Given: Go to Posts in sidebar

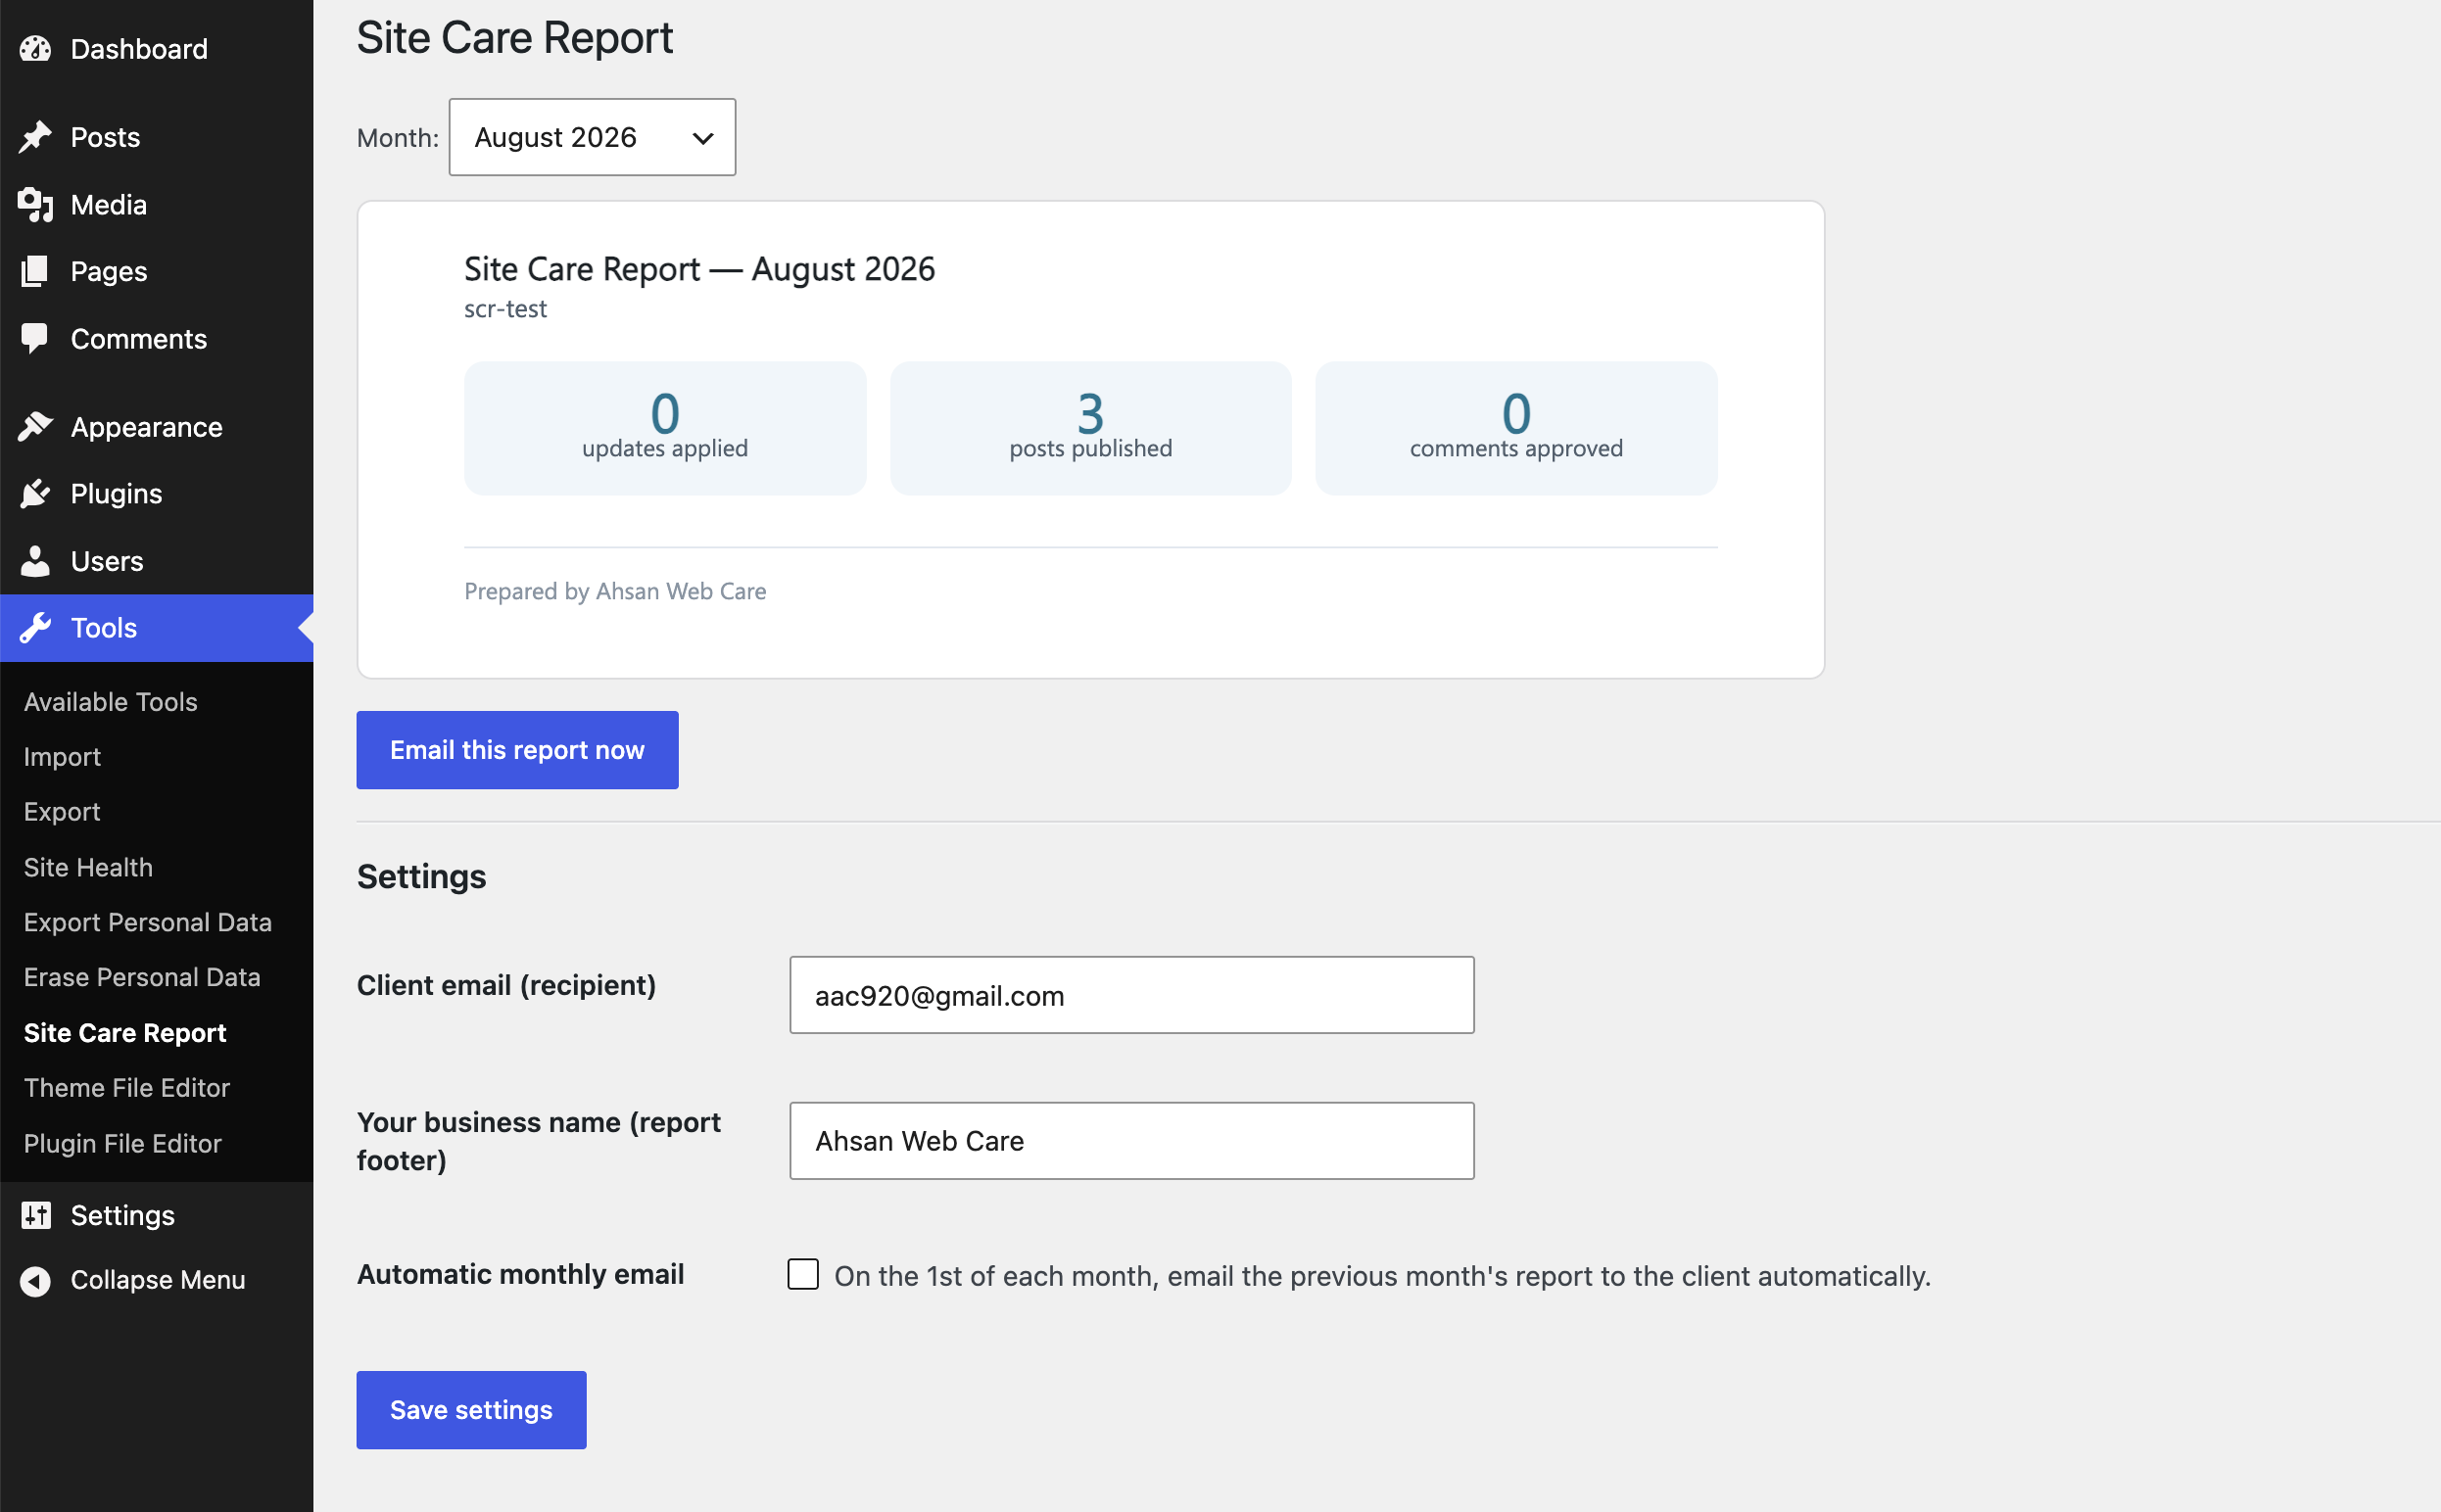Looking at the screenshot, I should 105,137.
